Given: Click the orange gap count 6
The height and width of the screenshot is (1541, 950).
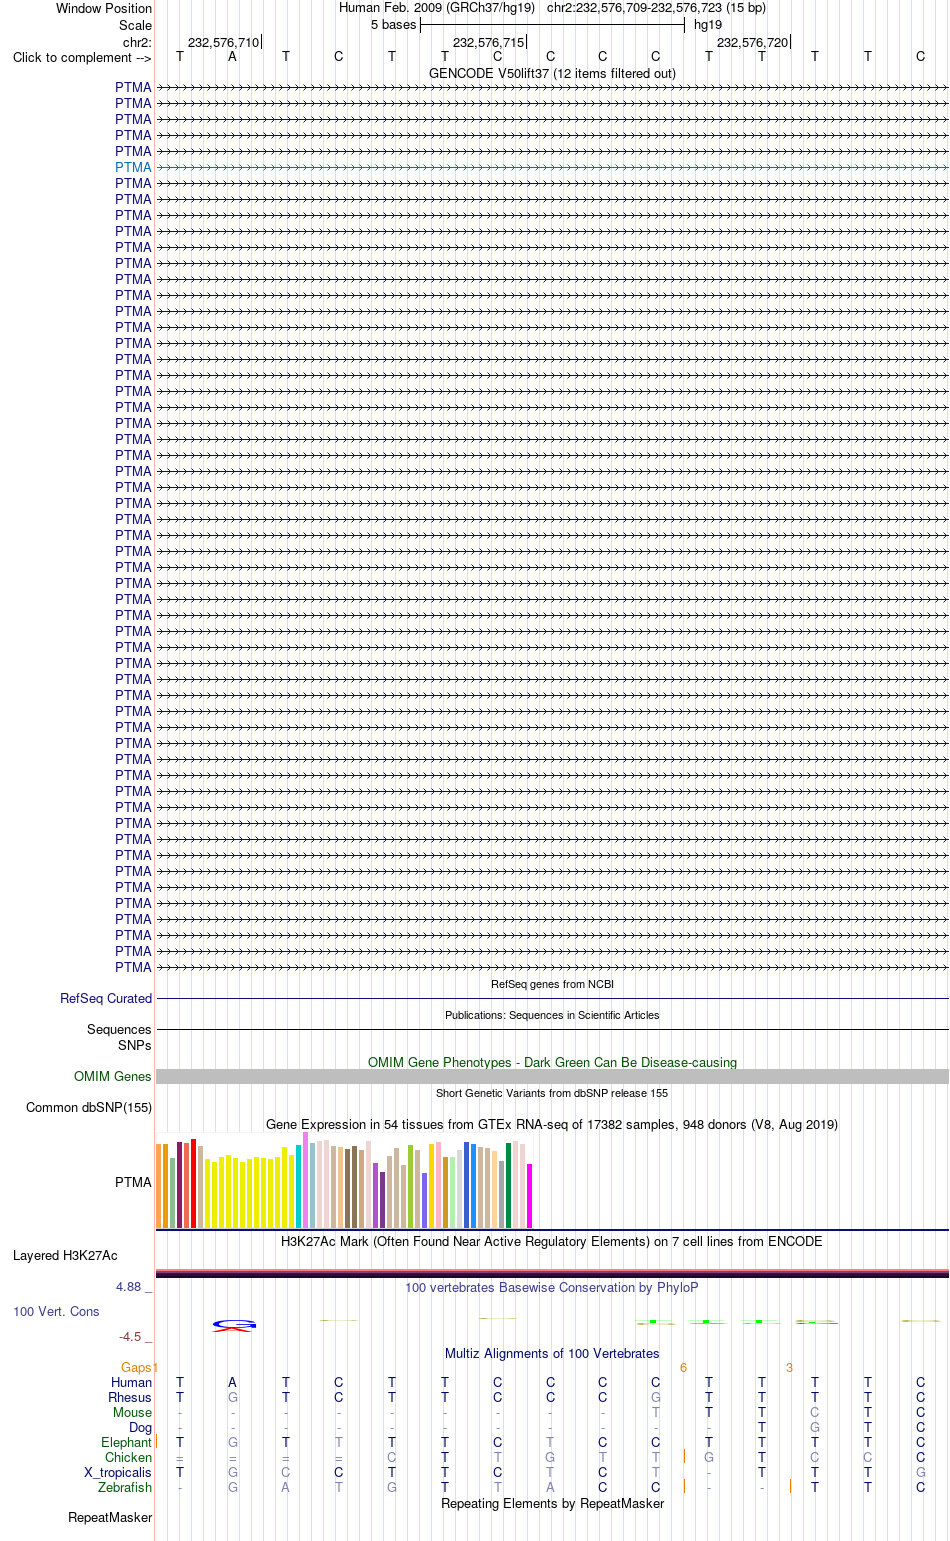Looking at the screenshot, I should click(683, 1367).
